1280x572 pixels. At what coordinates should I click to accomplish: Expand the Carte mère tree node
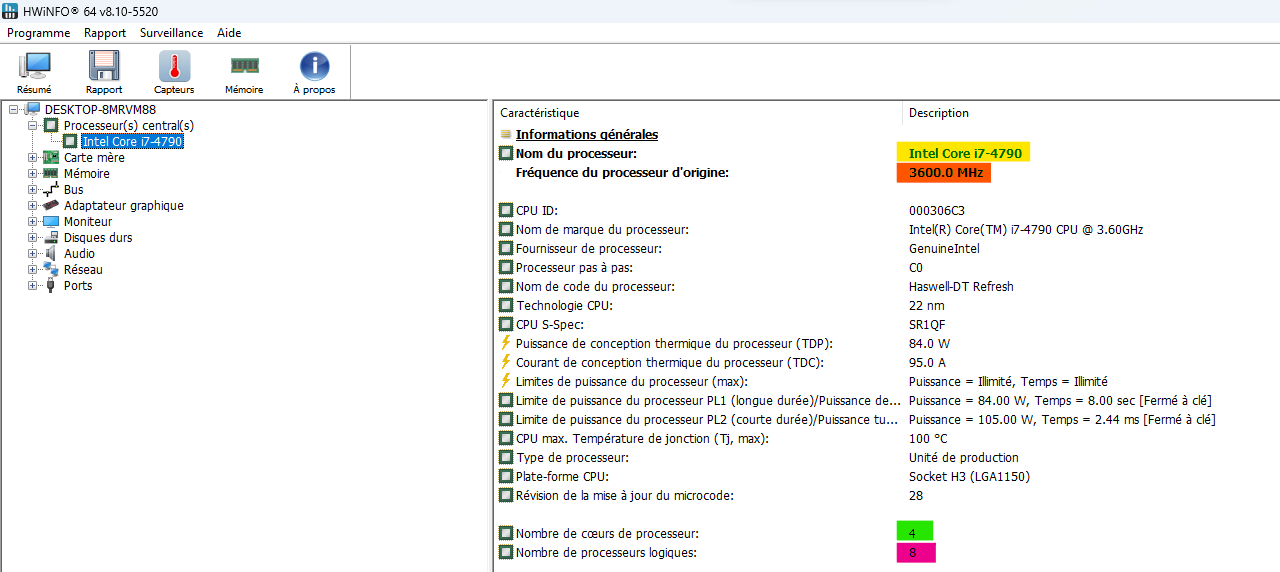click(33, 158)
